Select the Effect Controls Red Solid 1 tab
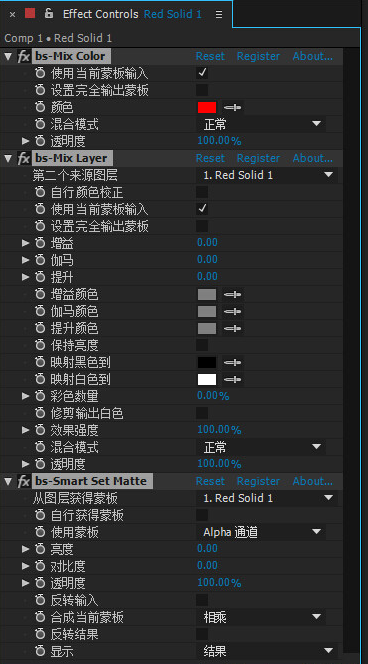 coord(132,14)
